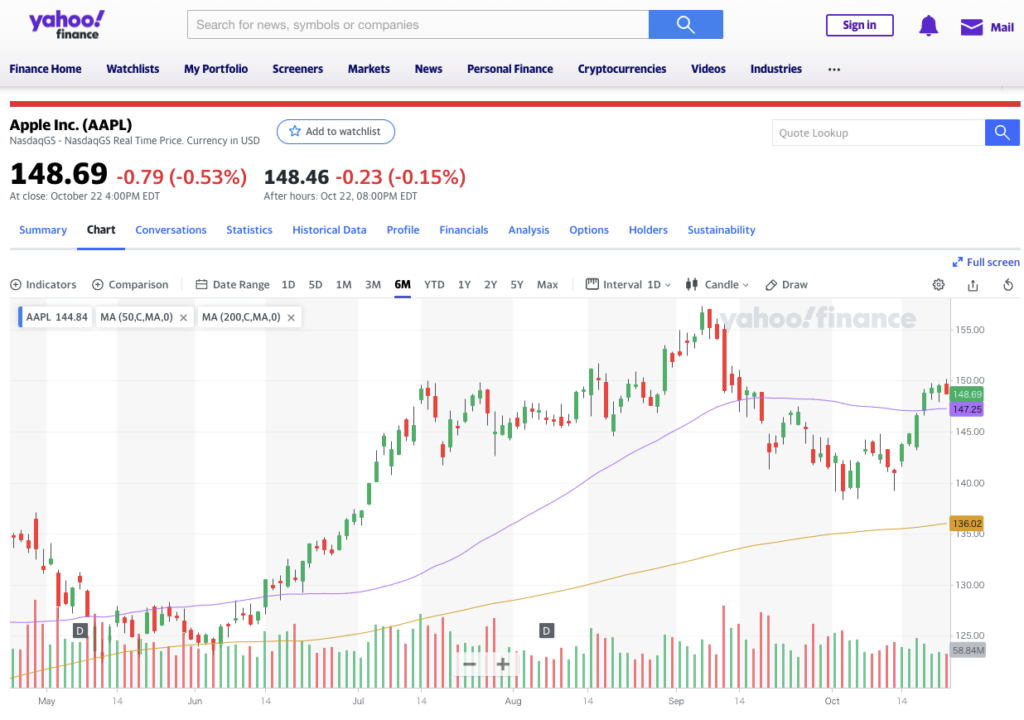Click Add to watchlist button

coord(336,131)
